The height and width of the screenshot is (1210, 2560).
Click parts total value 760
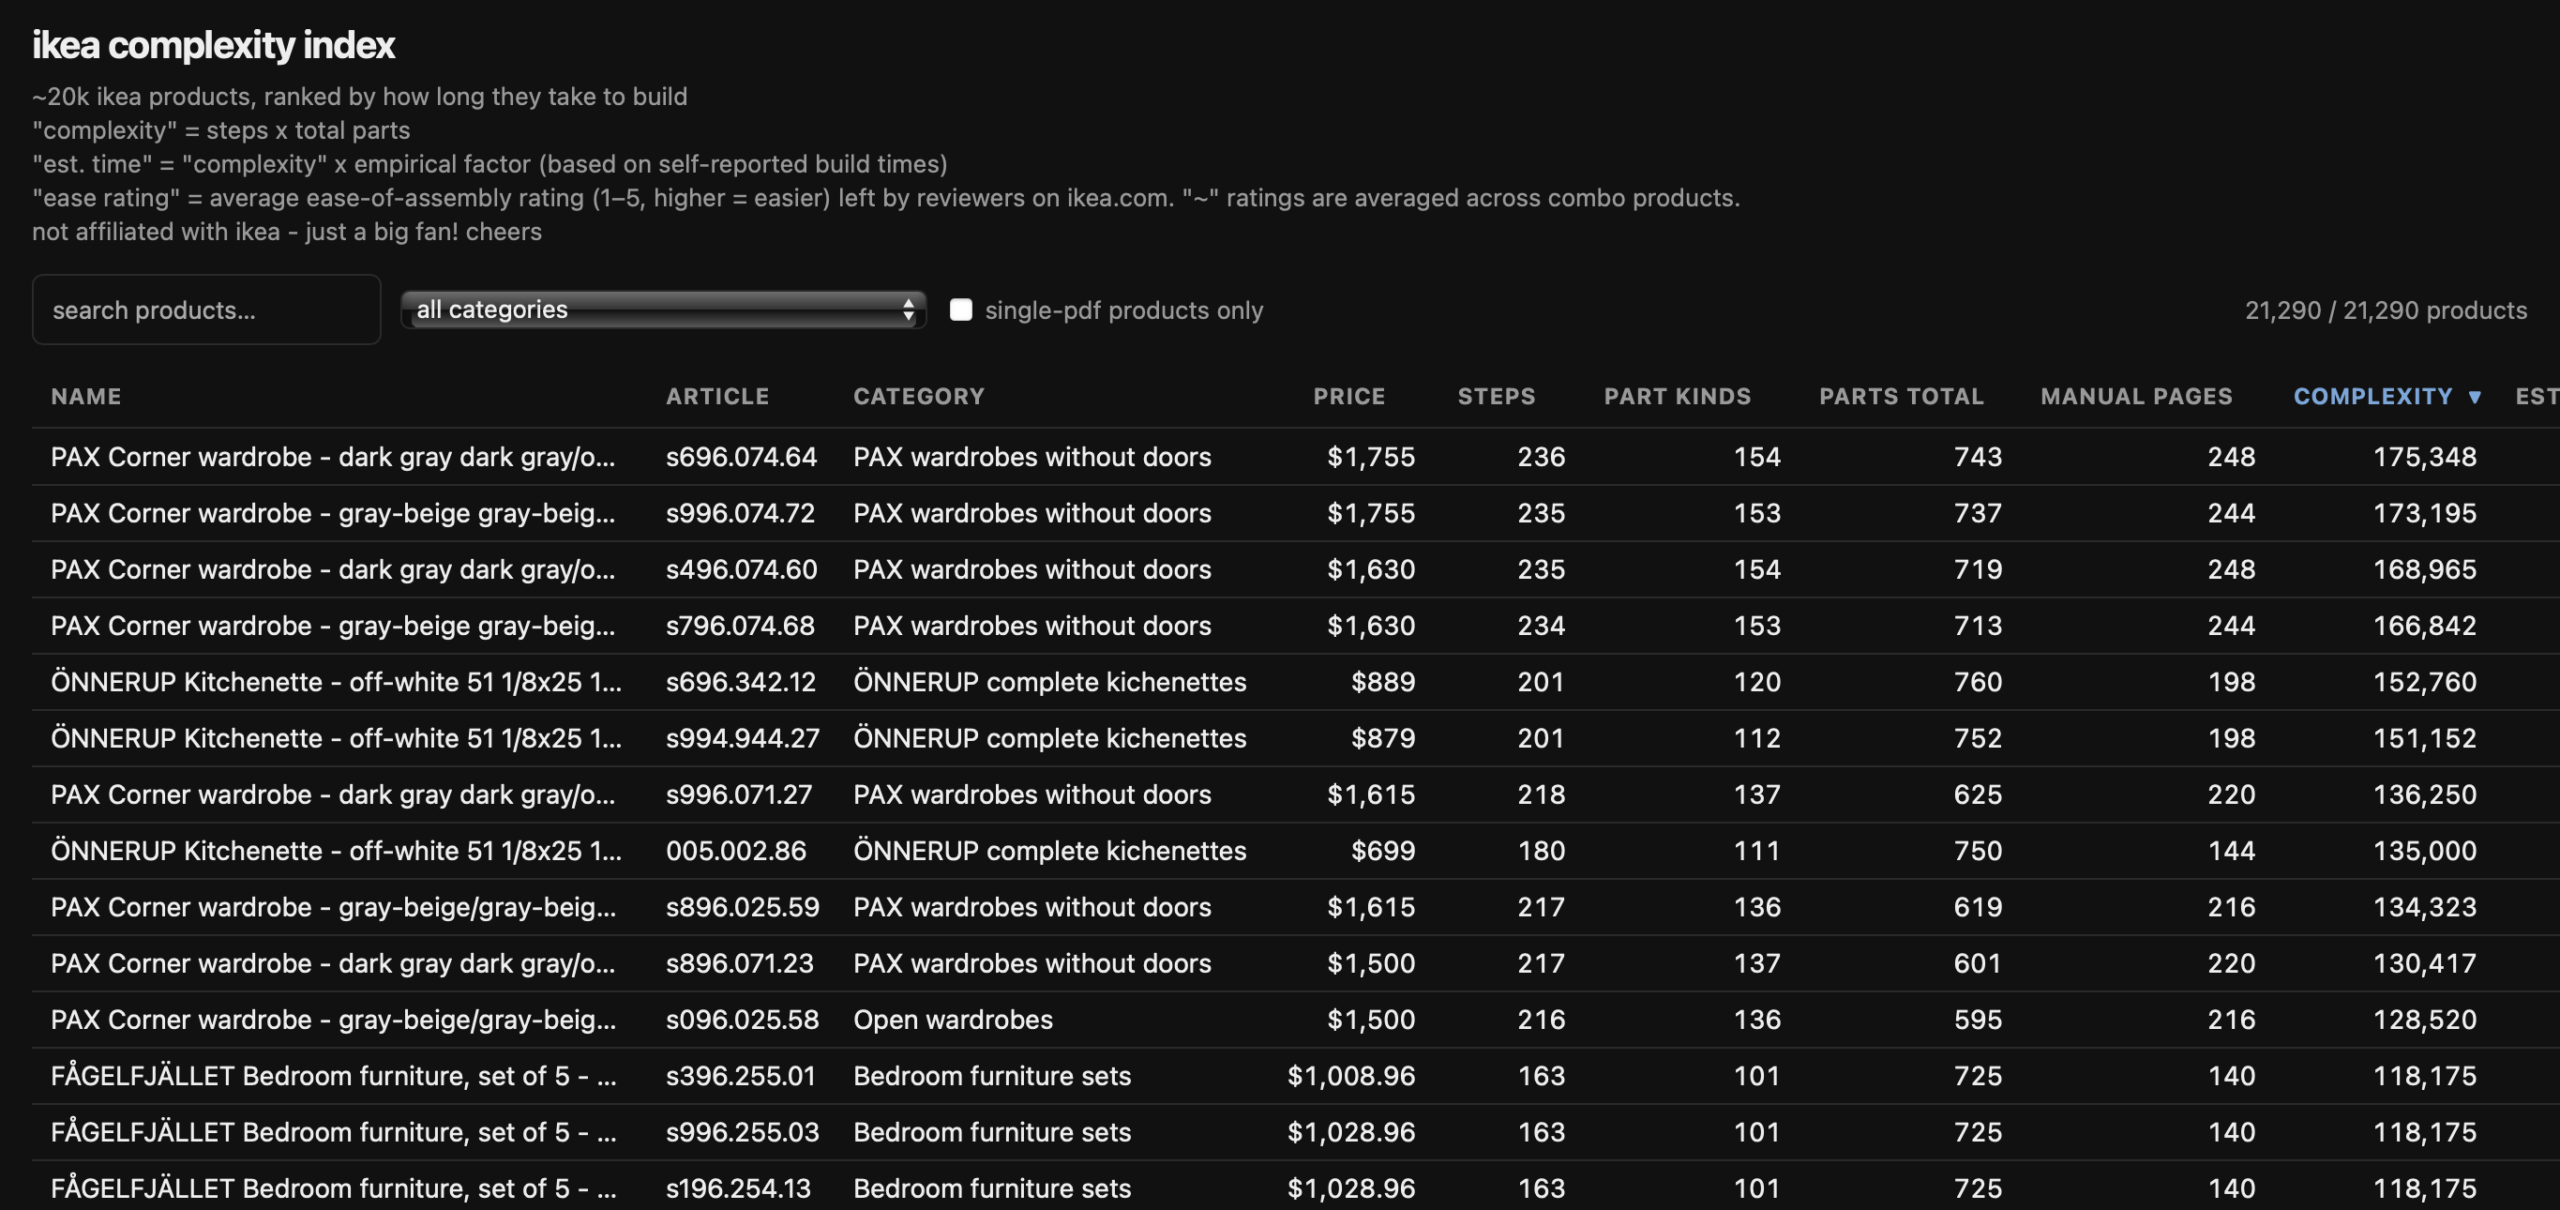[x=1978, y=682]
